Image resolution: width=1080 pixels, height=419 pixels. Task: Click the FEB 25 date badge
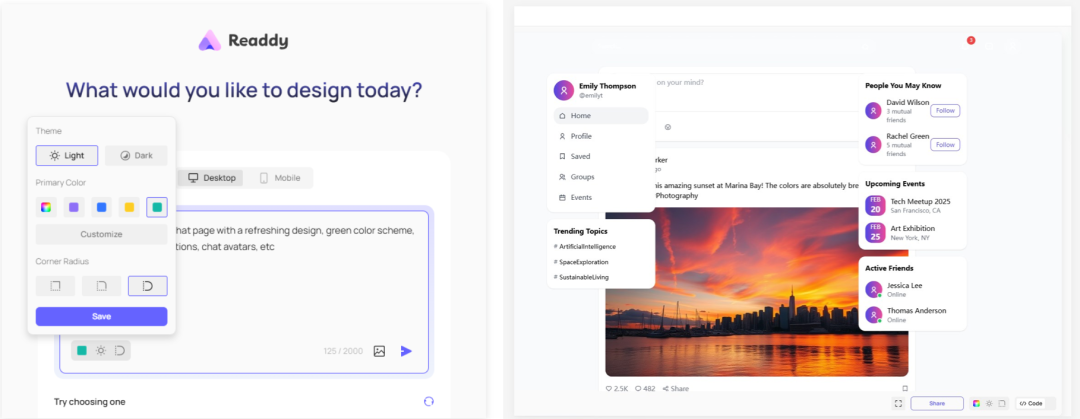coord(875,232)
